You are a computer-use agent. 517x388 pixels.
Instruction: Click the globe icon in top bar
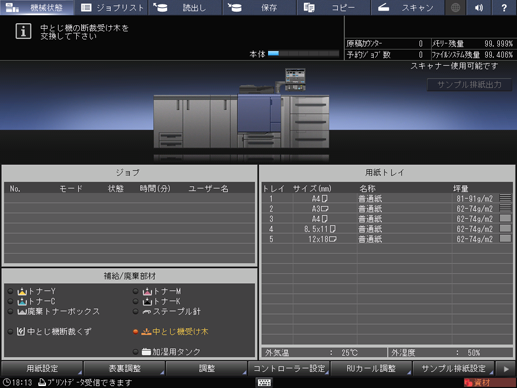tap(455, 7)
